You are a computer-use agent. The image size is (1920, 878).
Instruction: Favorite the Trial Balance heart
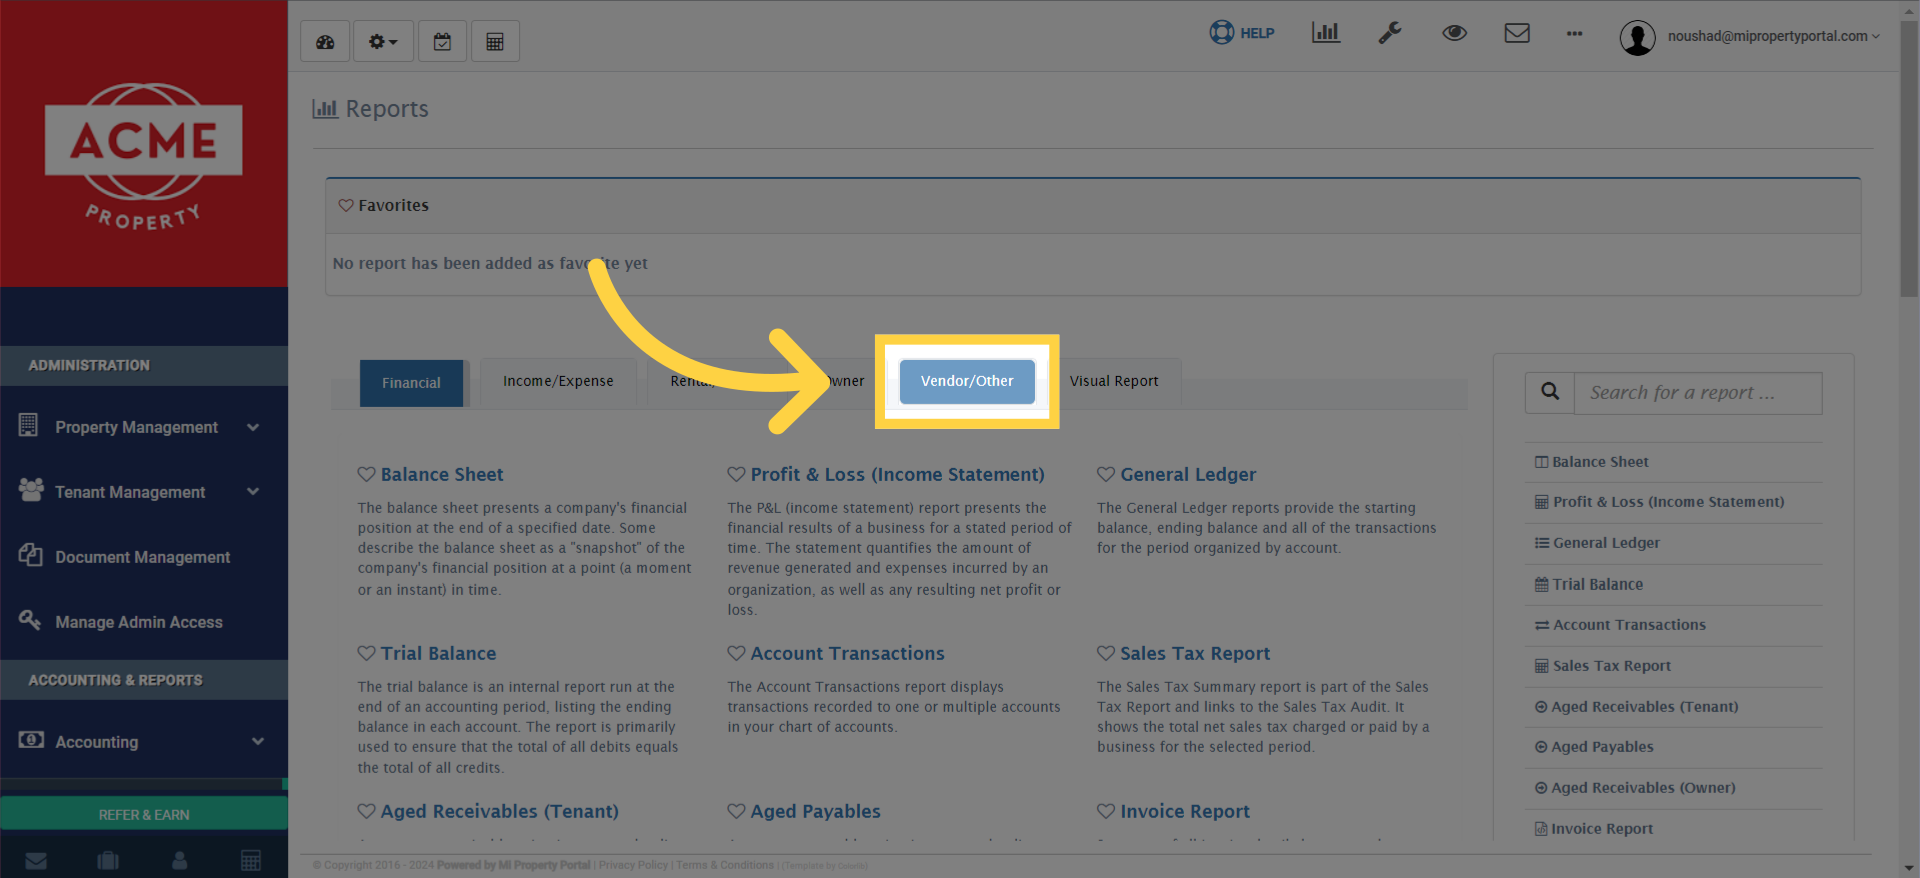367,653
